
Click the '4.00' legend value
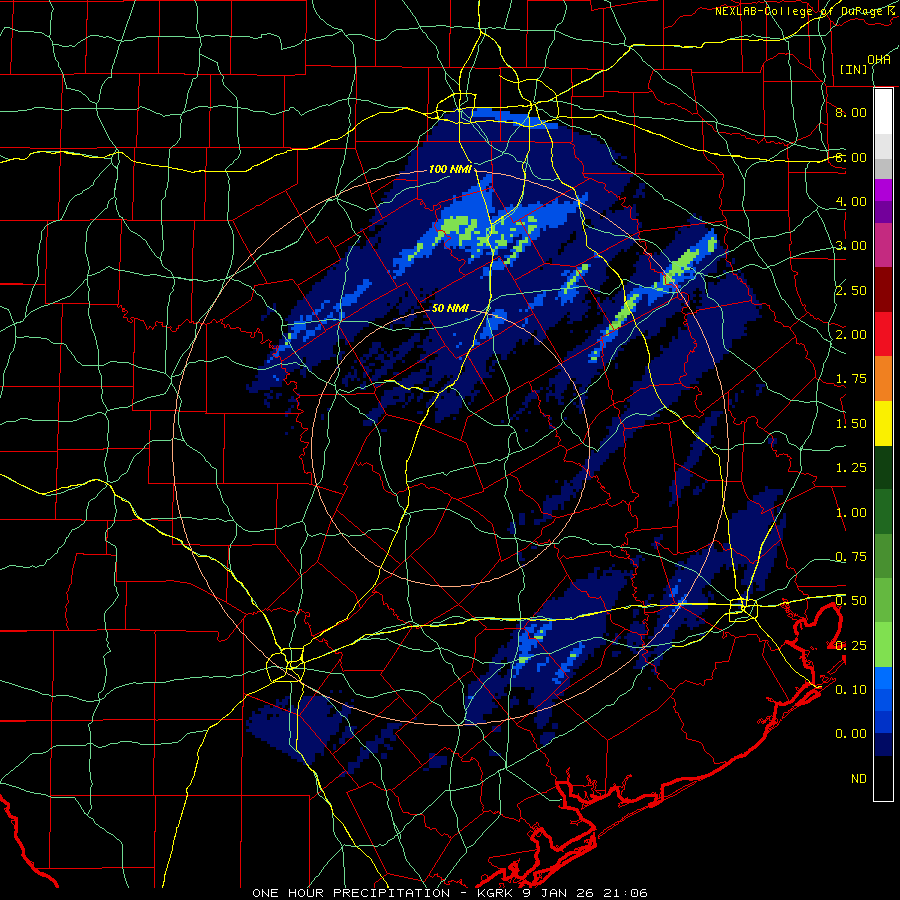point(851,201)
